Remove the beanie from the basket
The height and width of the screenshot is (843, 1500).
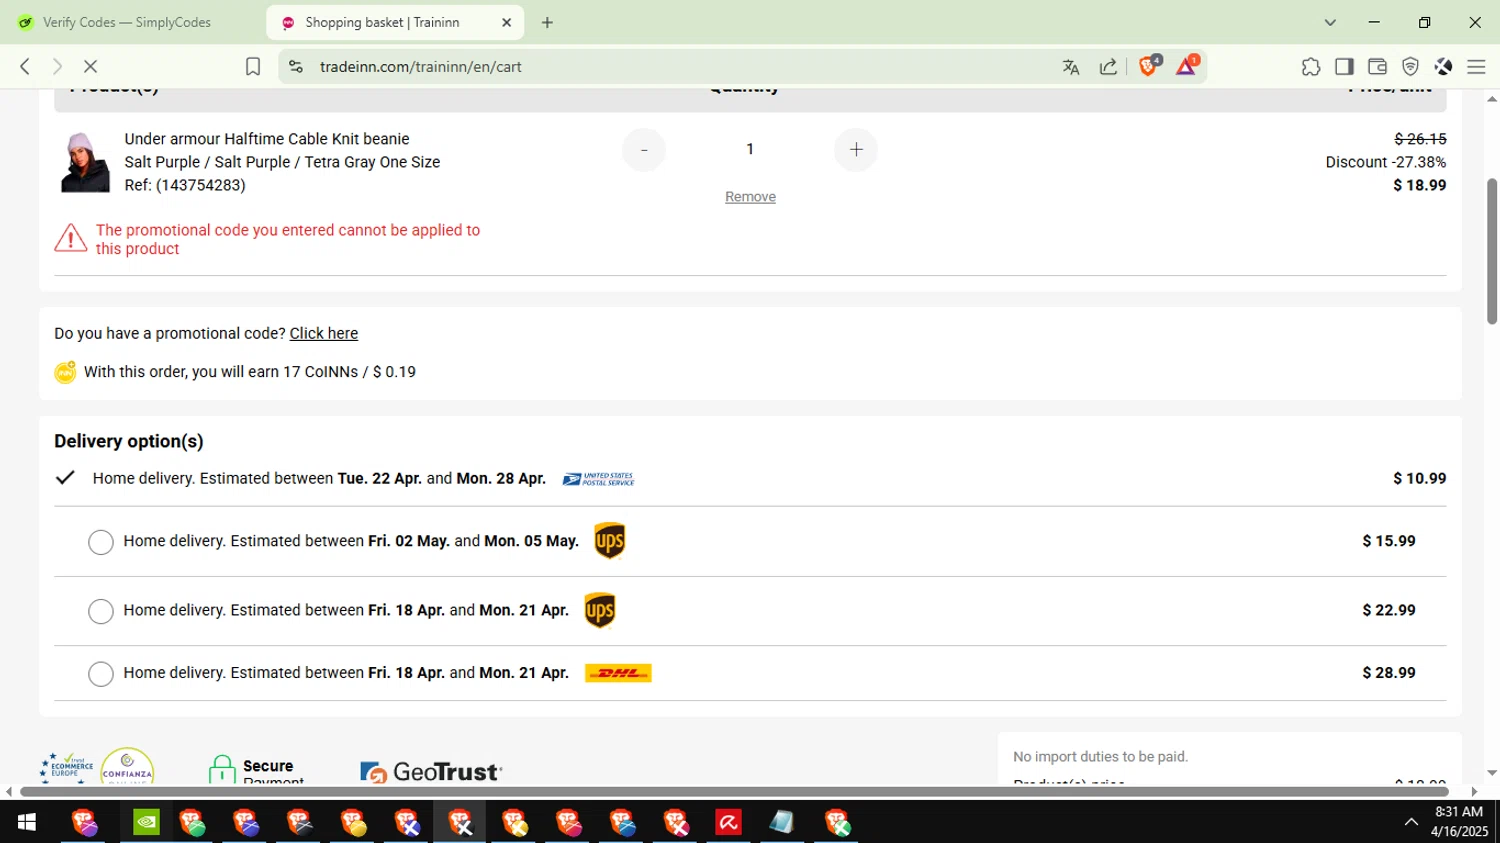point(750,197)
